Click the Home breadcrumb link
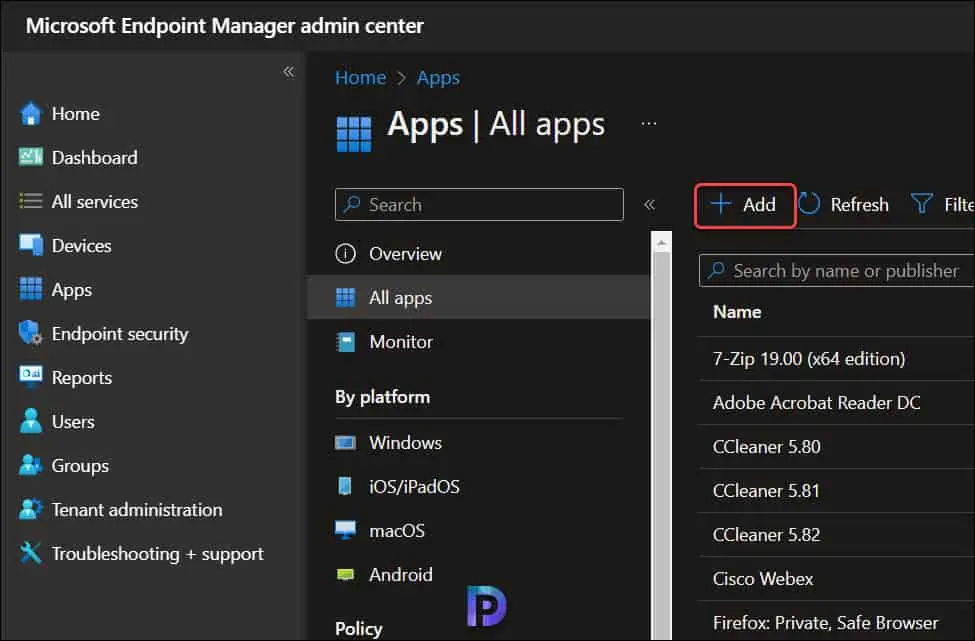 (361, 78)
